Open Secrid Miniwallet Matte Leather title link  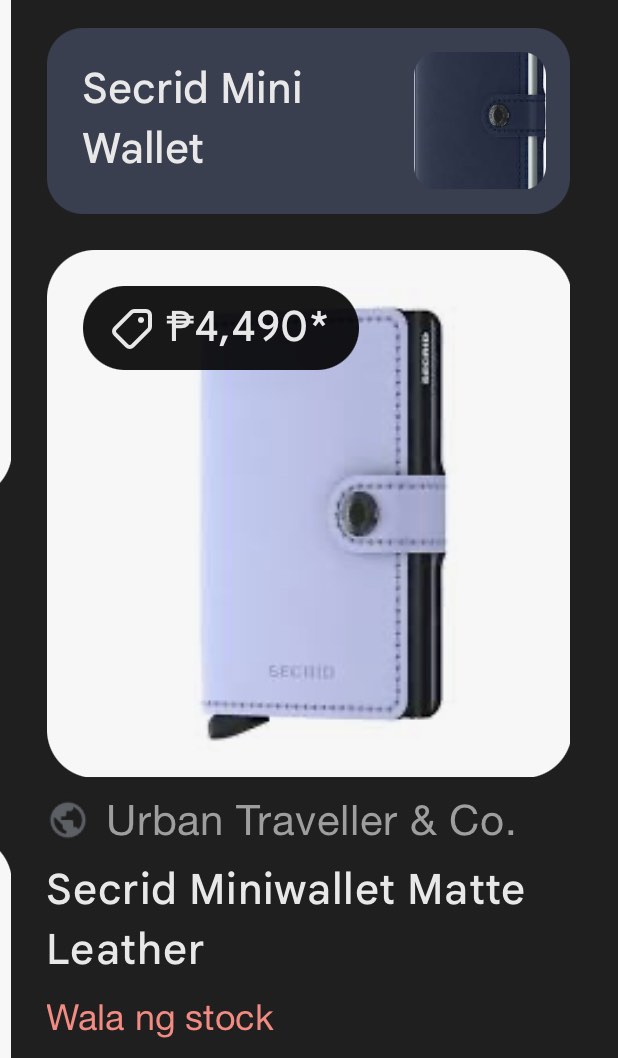click(x=285, y=918)
